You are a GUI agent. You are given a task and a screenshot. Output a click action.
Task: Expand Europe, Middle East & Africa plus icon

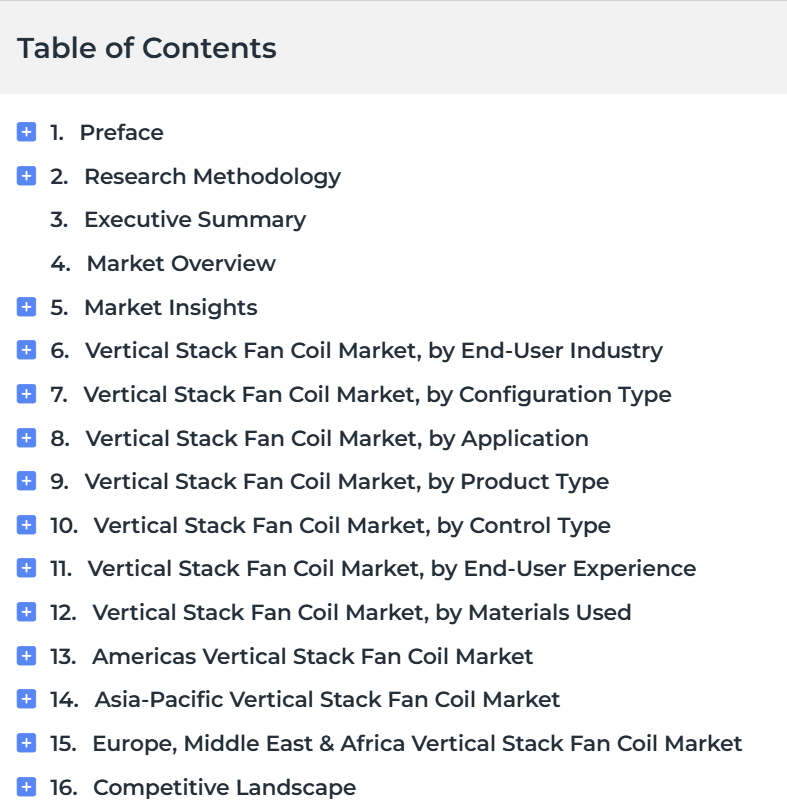tap(27, 743)
